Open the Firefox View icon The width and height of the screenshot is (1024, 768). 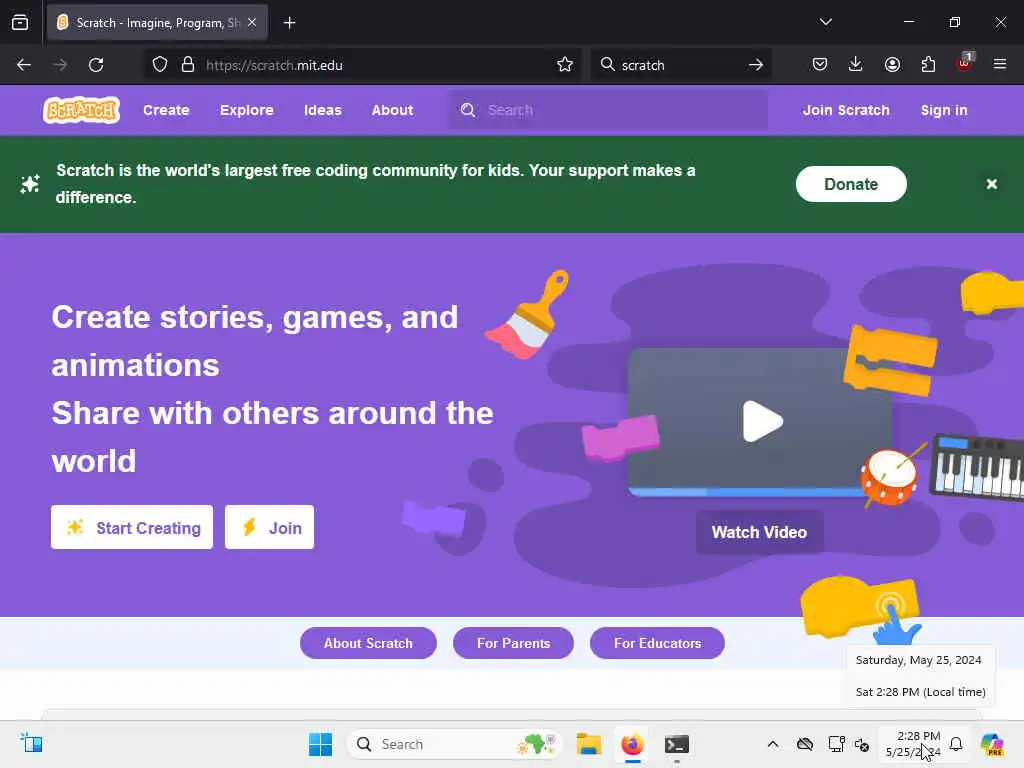(20, 22)
